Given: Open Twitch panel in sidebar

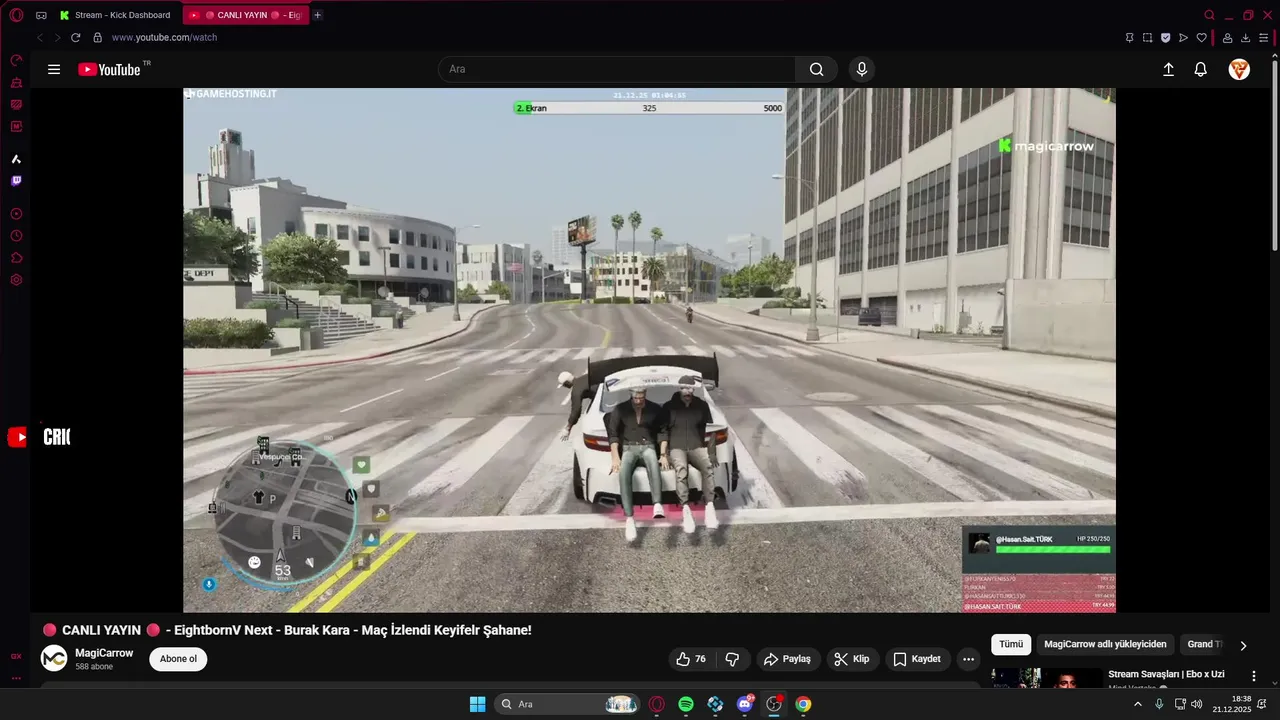Looking at the screenshot, I should point(16,181).
